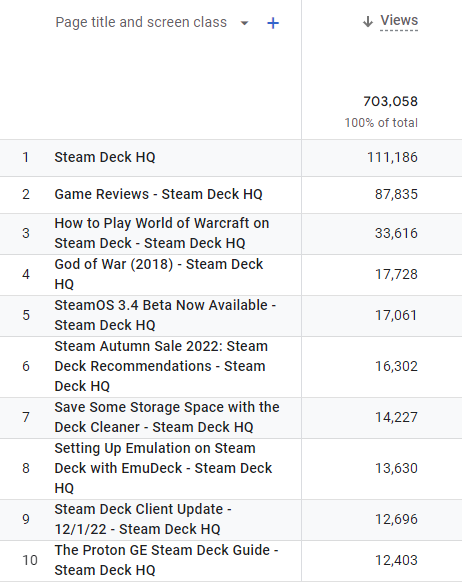Click the 111,186 views cell

pos(392,157)
